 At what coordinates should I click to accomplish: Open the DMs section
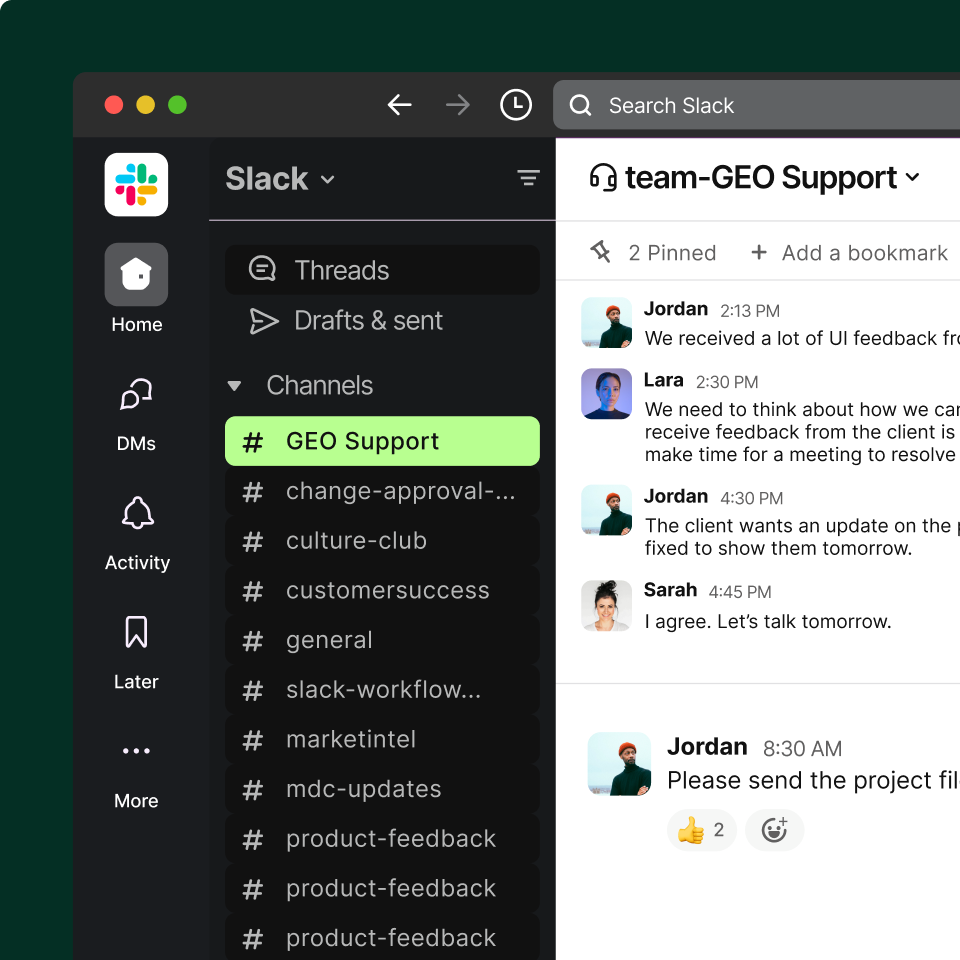pyautogui.click(x=136, y=414)
